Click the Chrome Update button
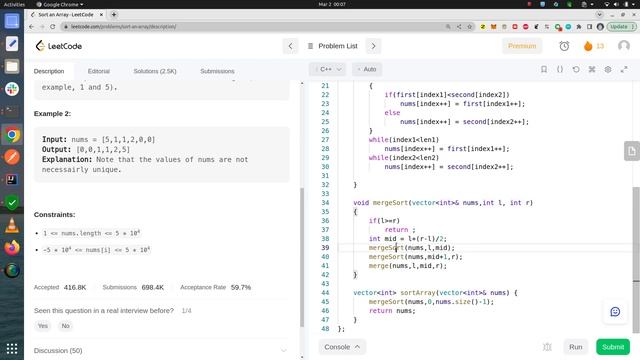 pyautogui.click(x=621, y=27)
